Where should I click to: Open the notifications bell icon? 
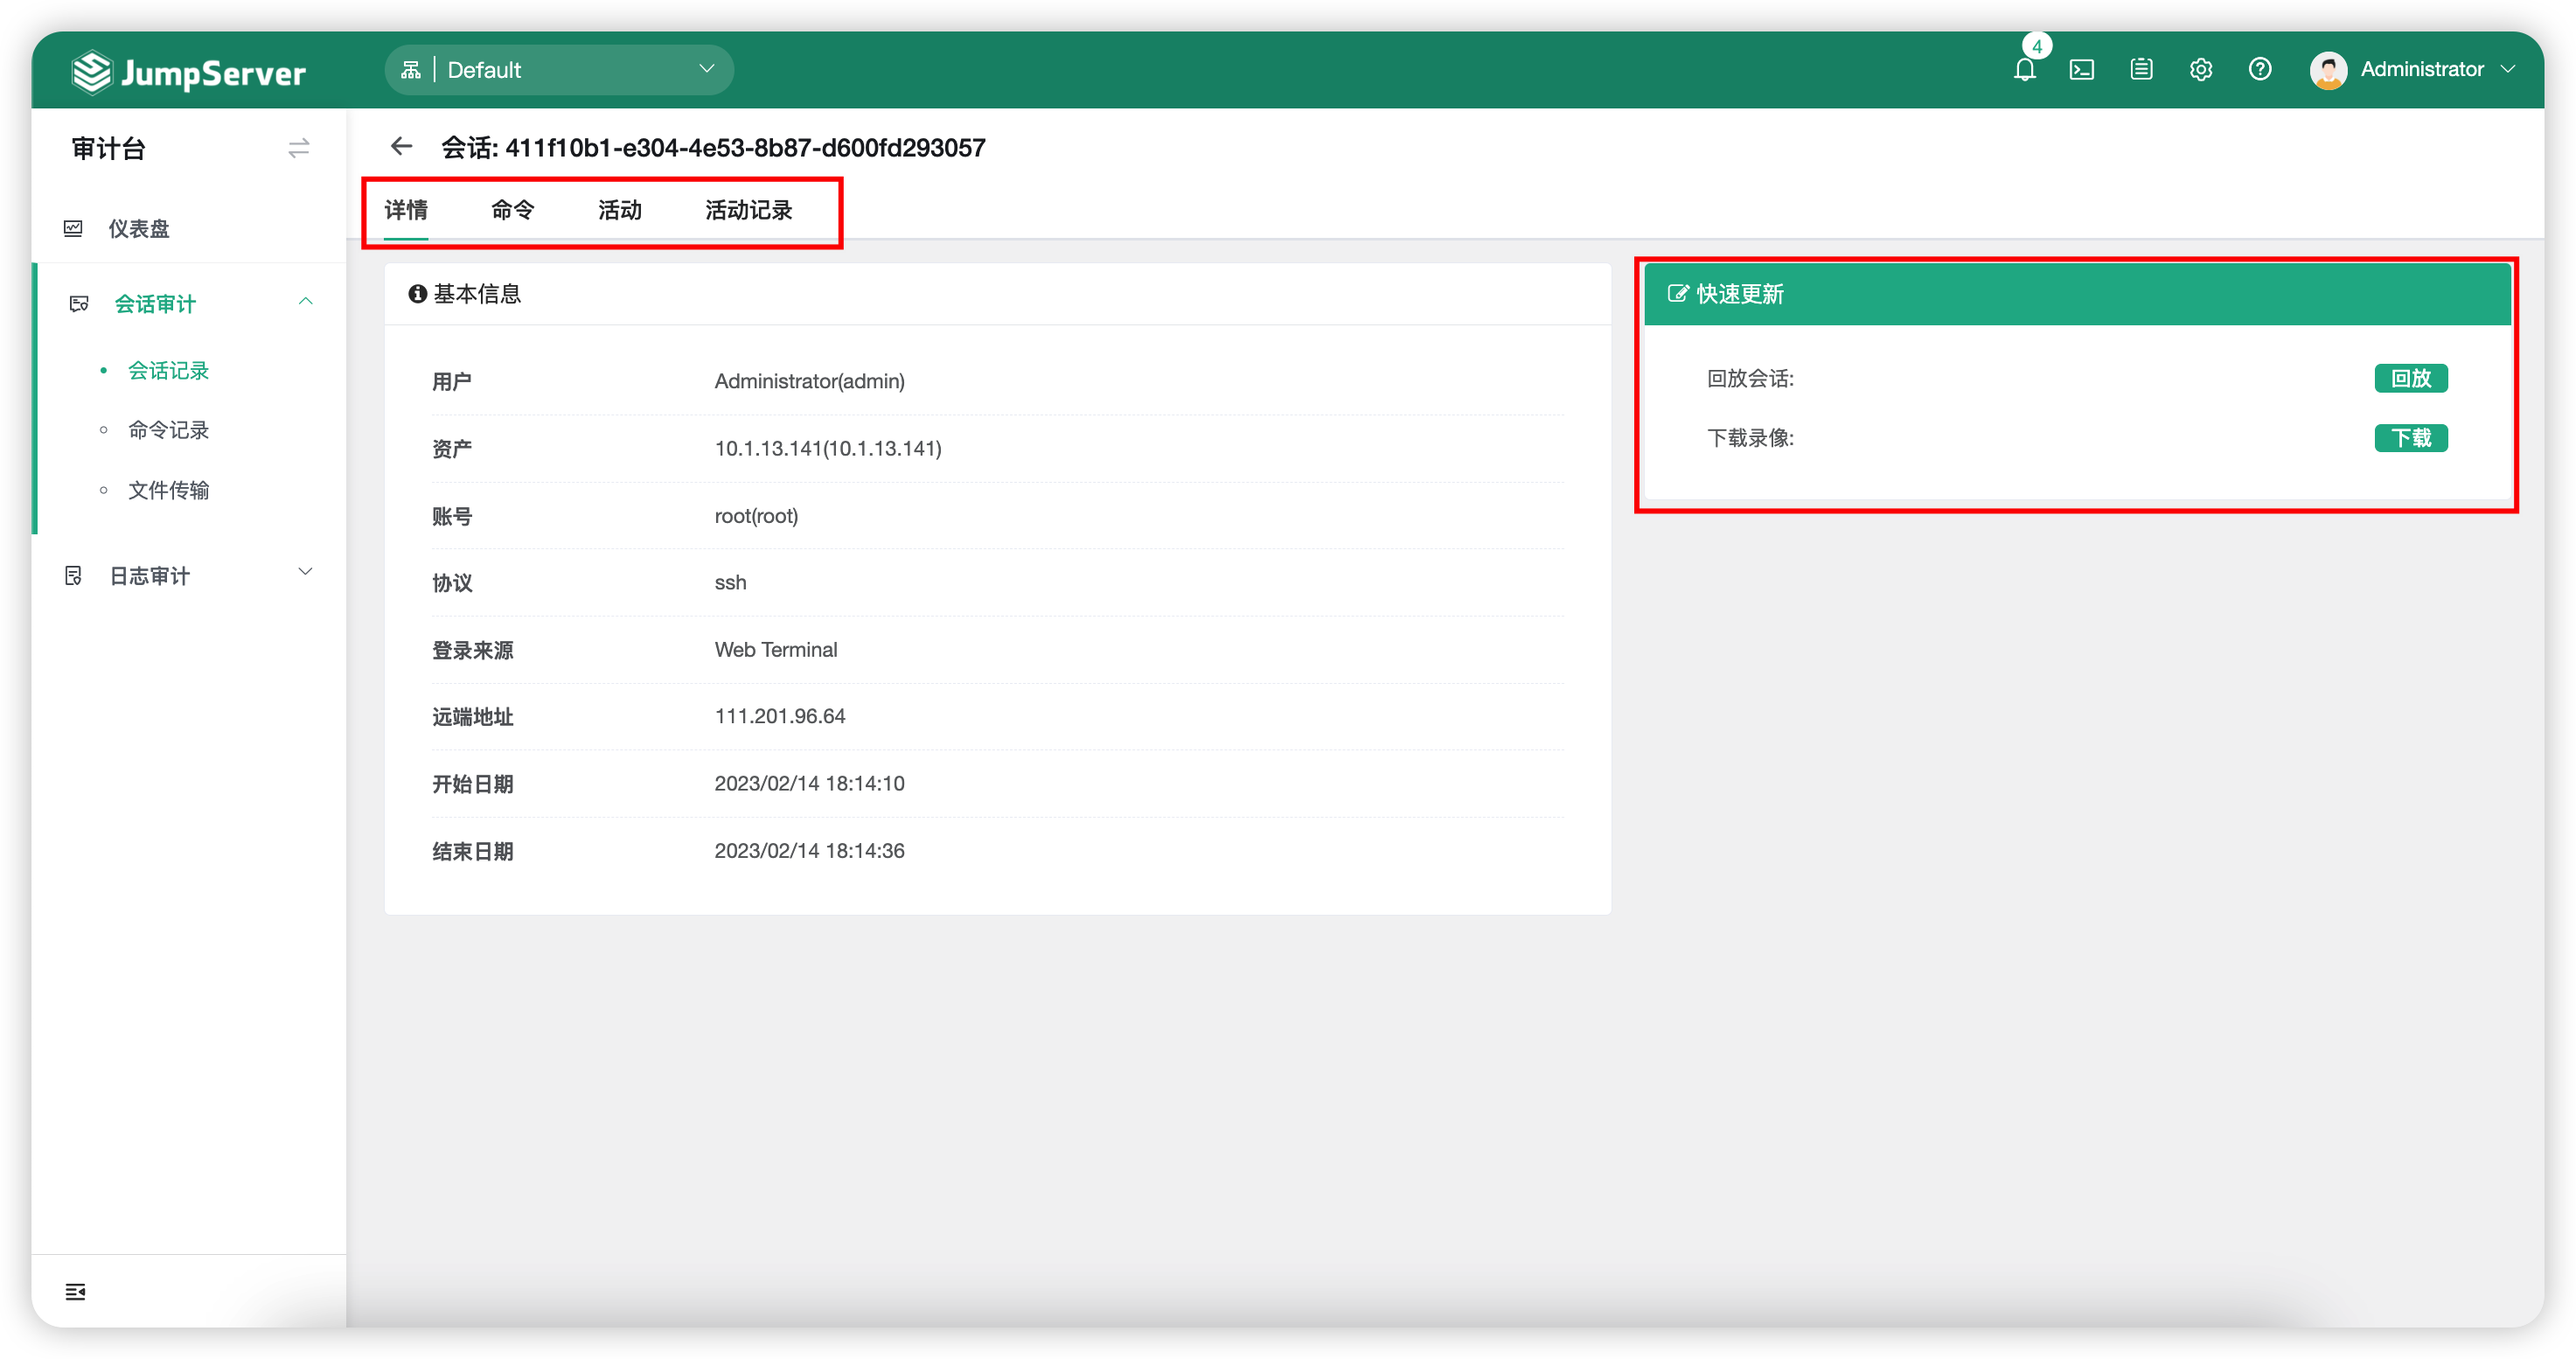(2025, 70)
